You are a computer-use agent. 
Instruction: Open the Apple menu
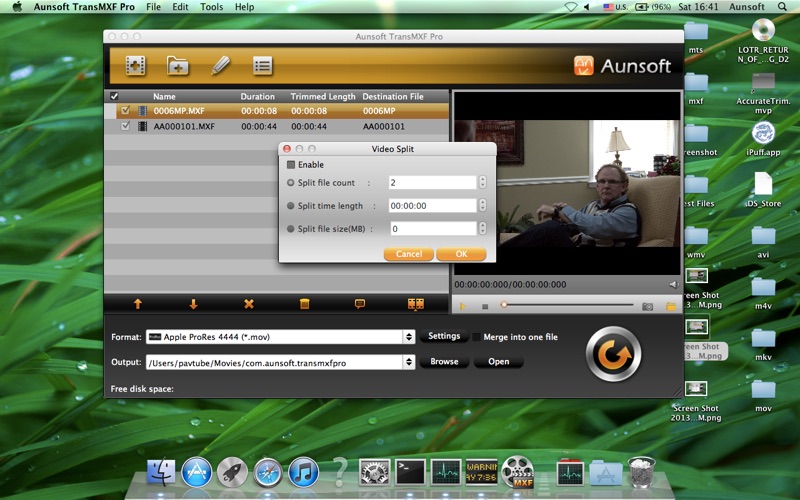[x=17, y=7]
